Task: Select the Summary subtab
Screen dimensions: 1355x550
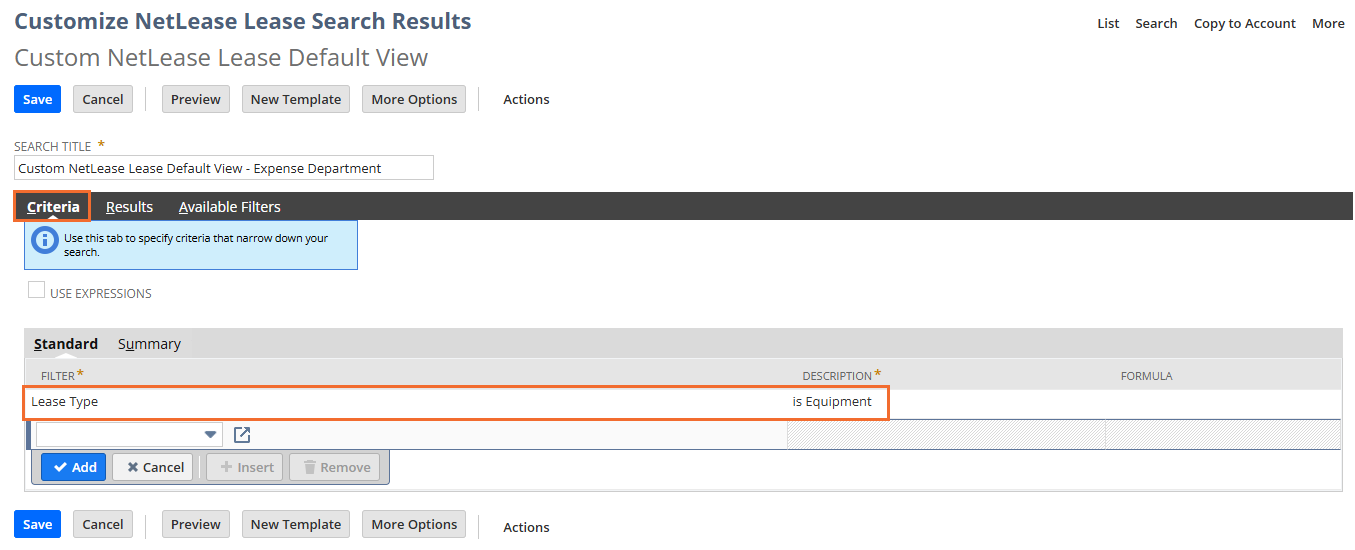Action: [x=149, y=344]
